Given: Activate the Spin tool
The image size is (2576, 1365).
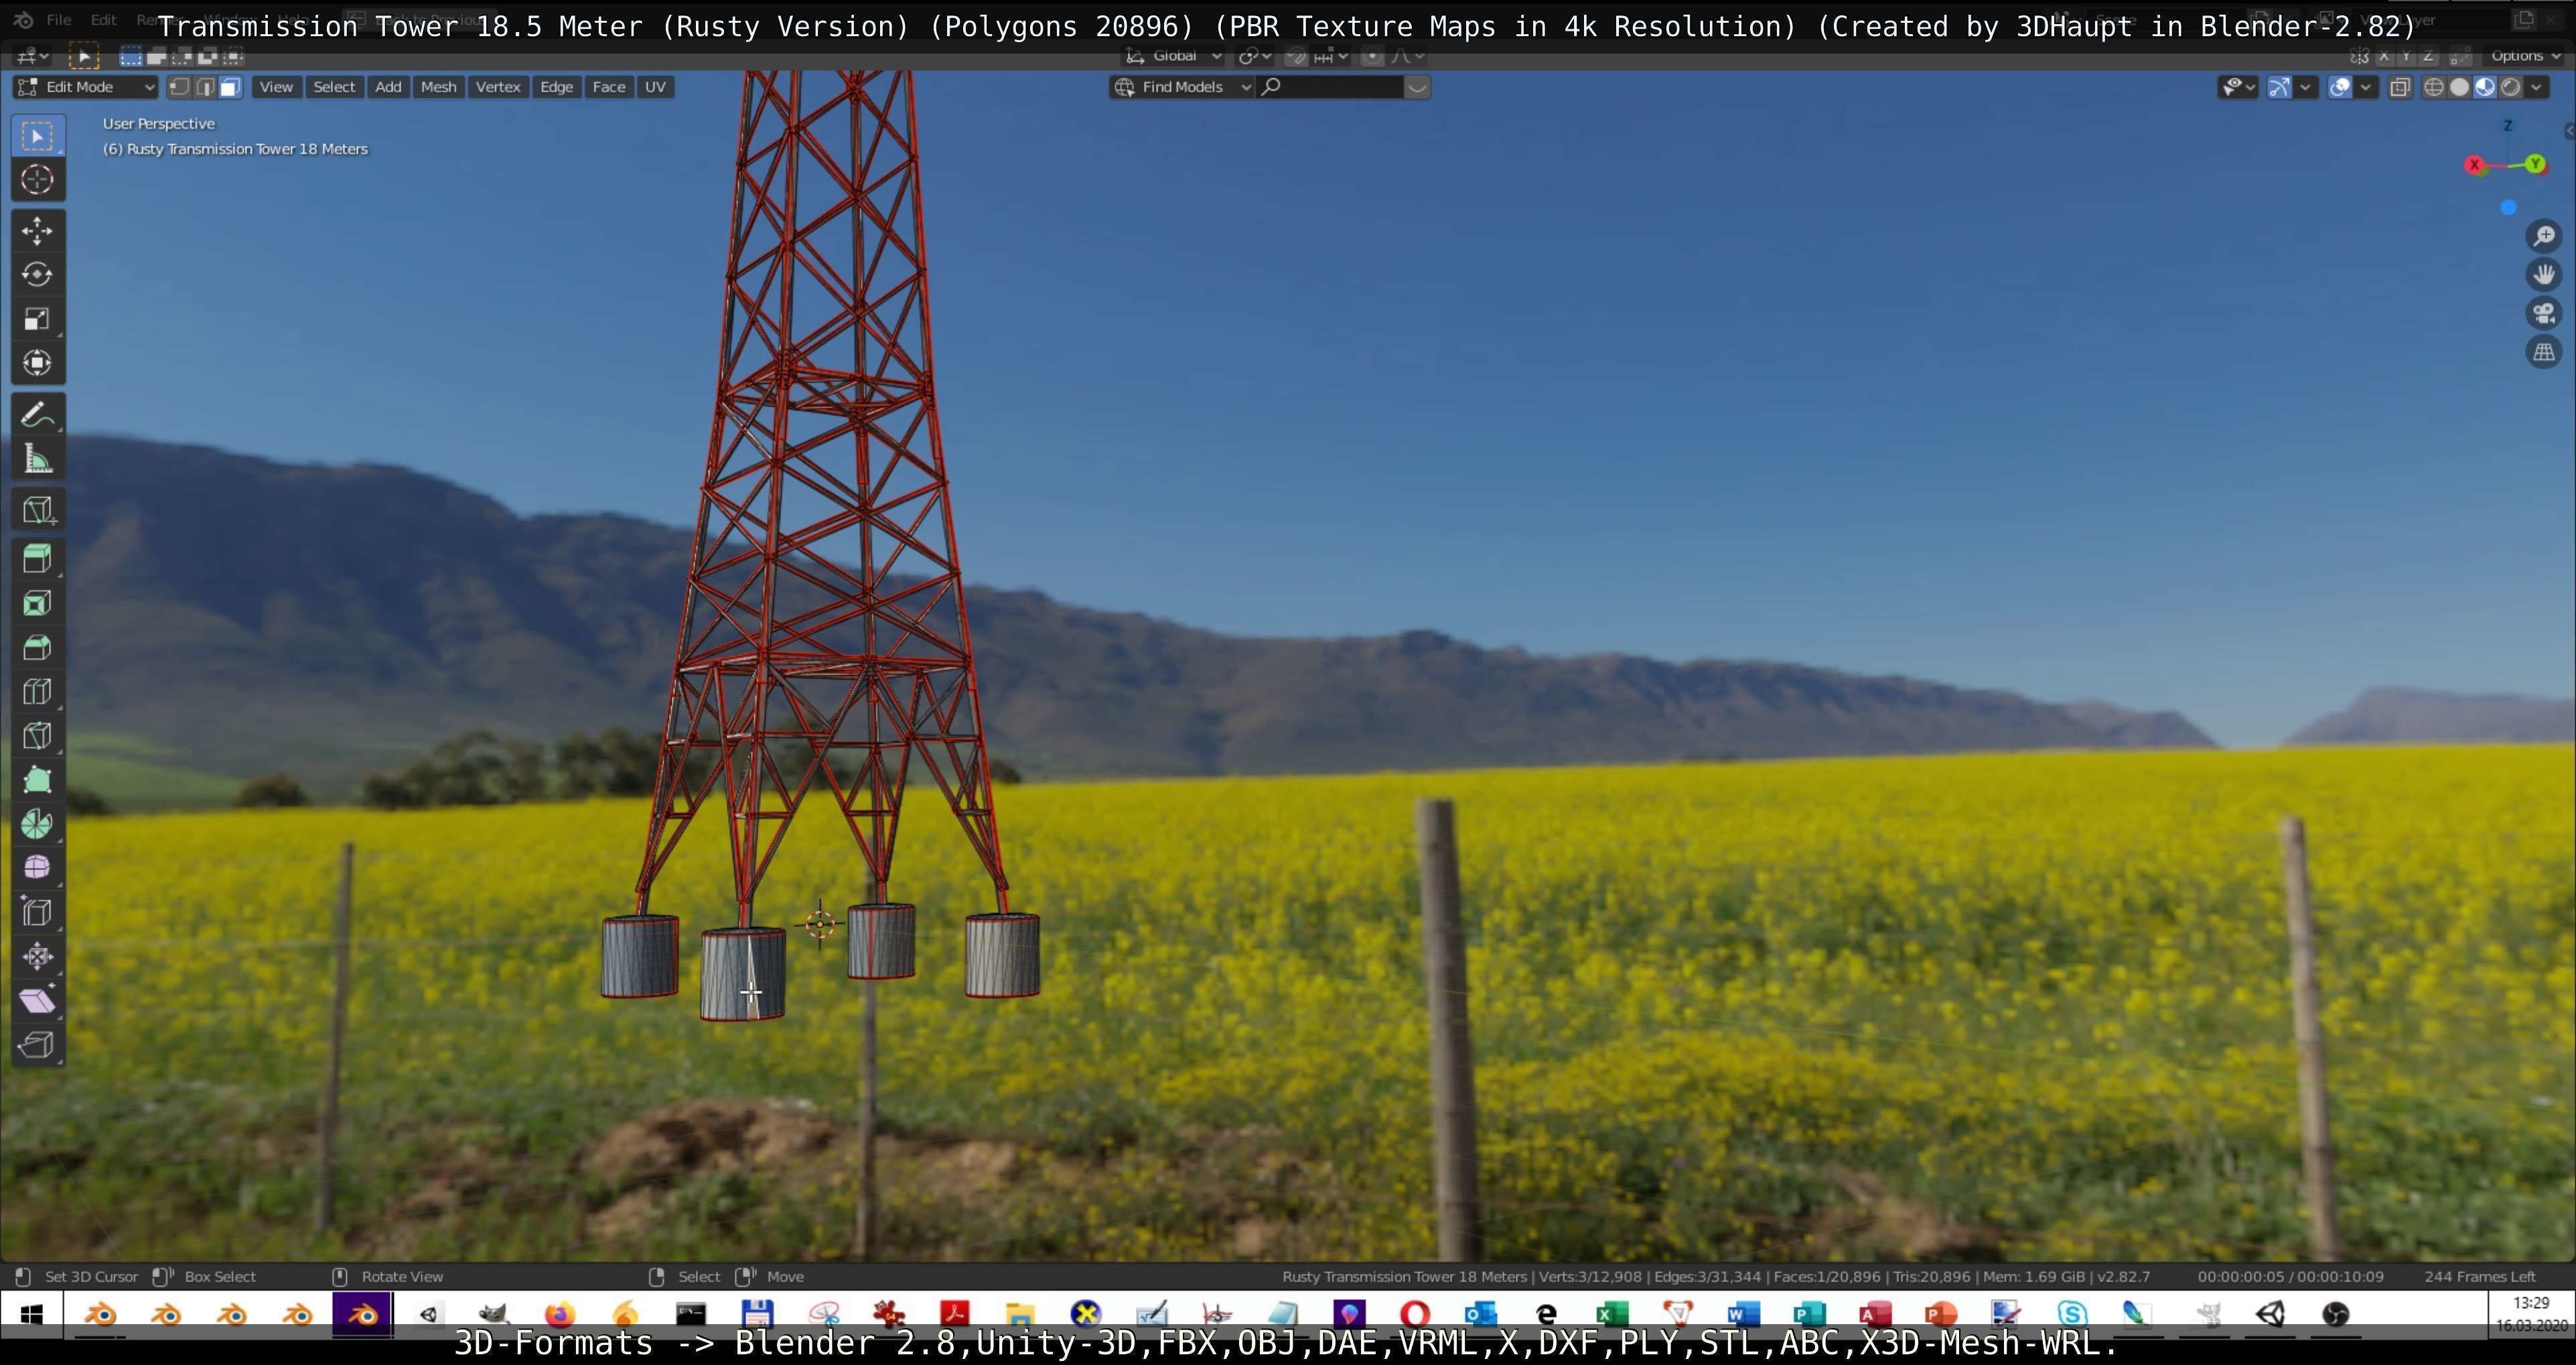Looking at the screenshot, I should click(x=38, y=823).
